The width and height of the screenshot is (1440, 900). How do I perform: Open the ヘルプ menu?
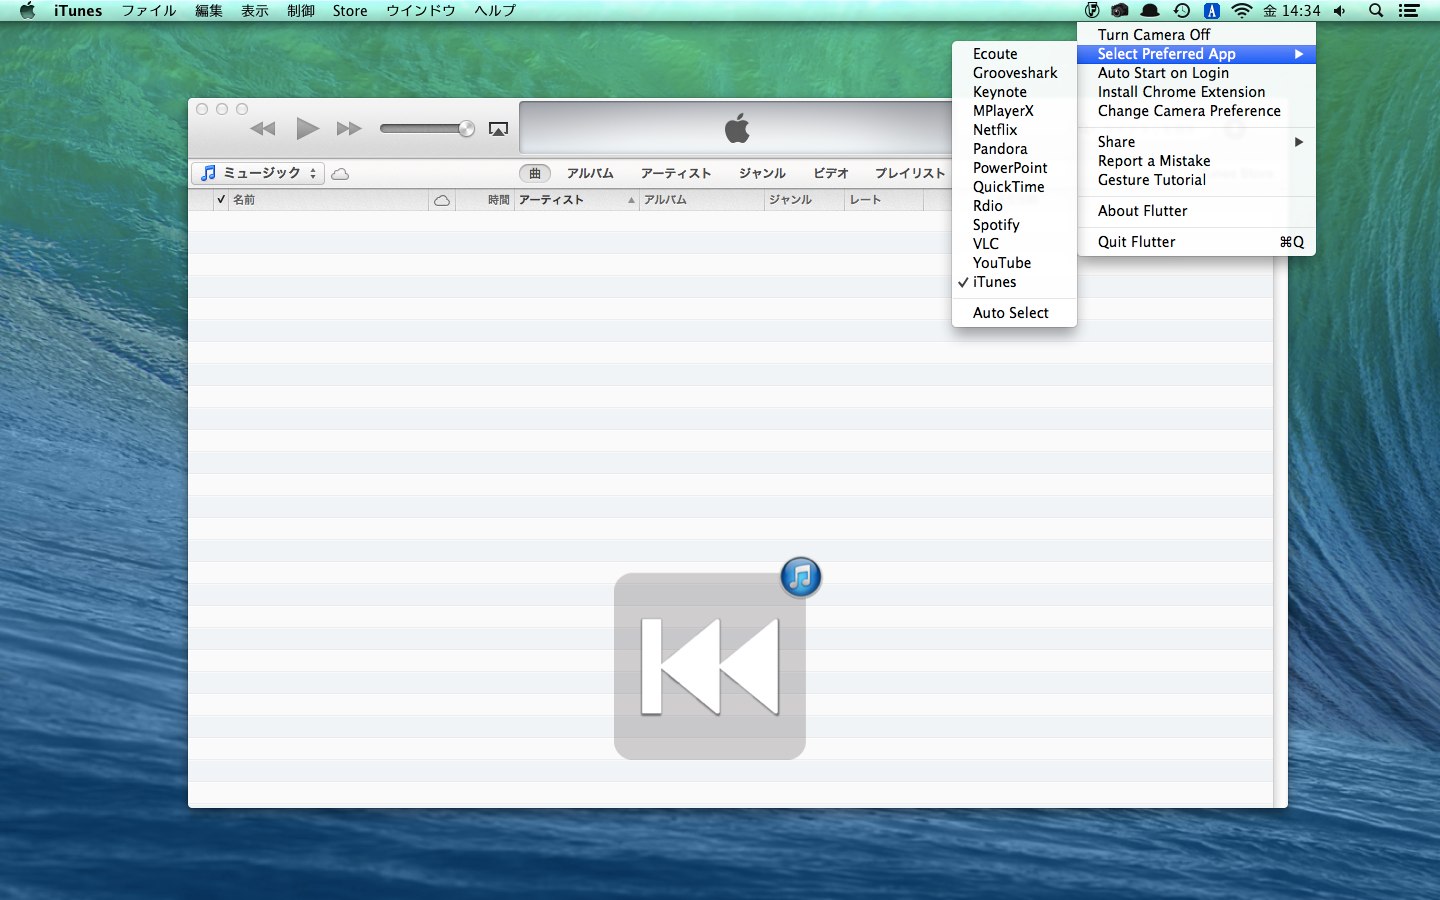click(x=495, y=11)
